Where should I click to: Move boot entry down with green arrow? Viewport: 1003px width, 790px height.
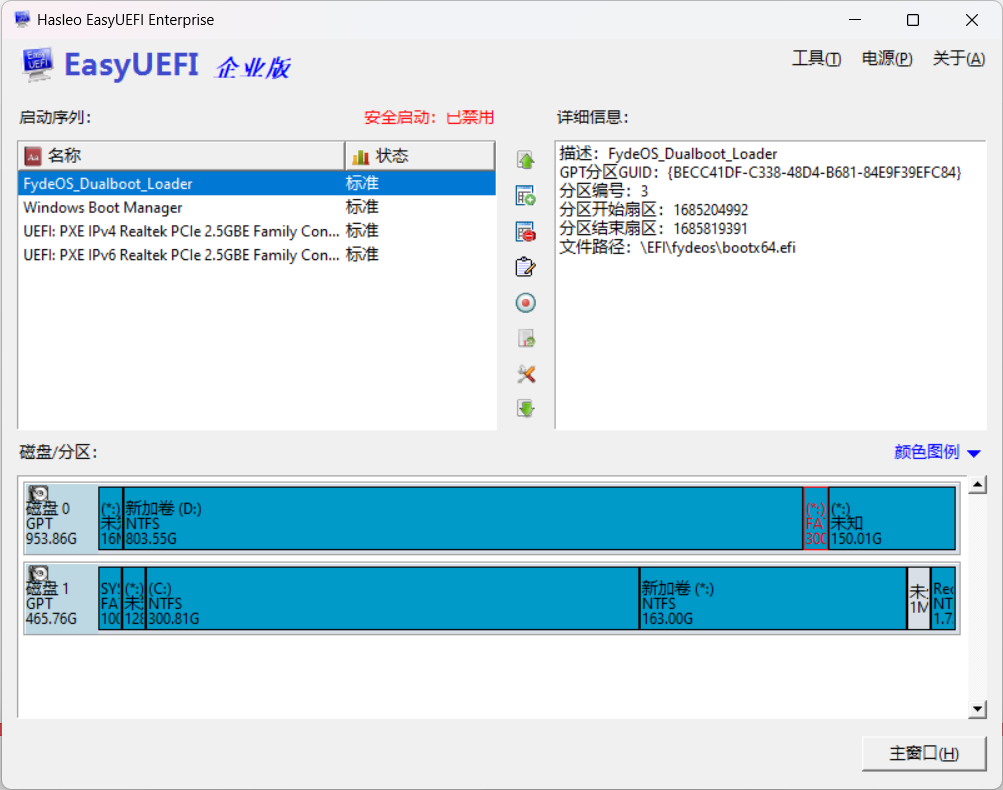pos(526,408)
